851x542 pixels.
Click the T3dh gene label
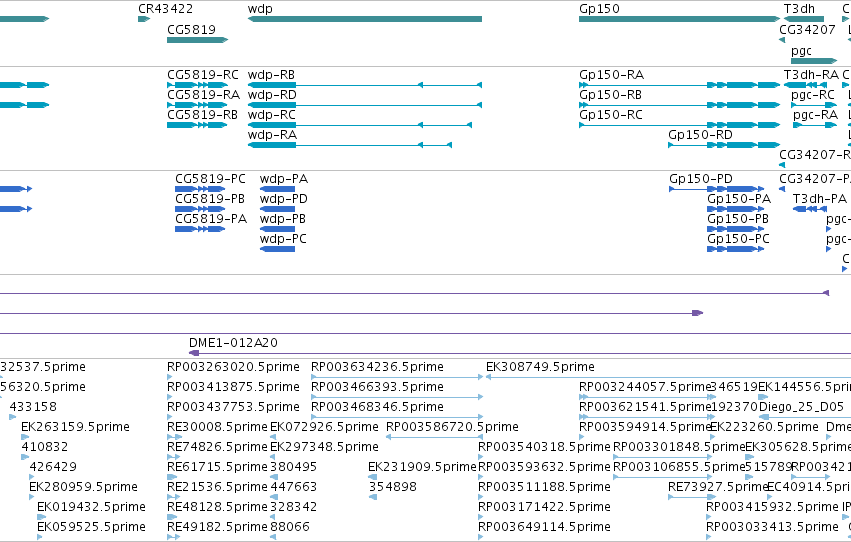(799, 9)
